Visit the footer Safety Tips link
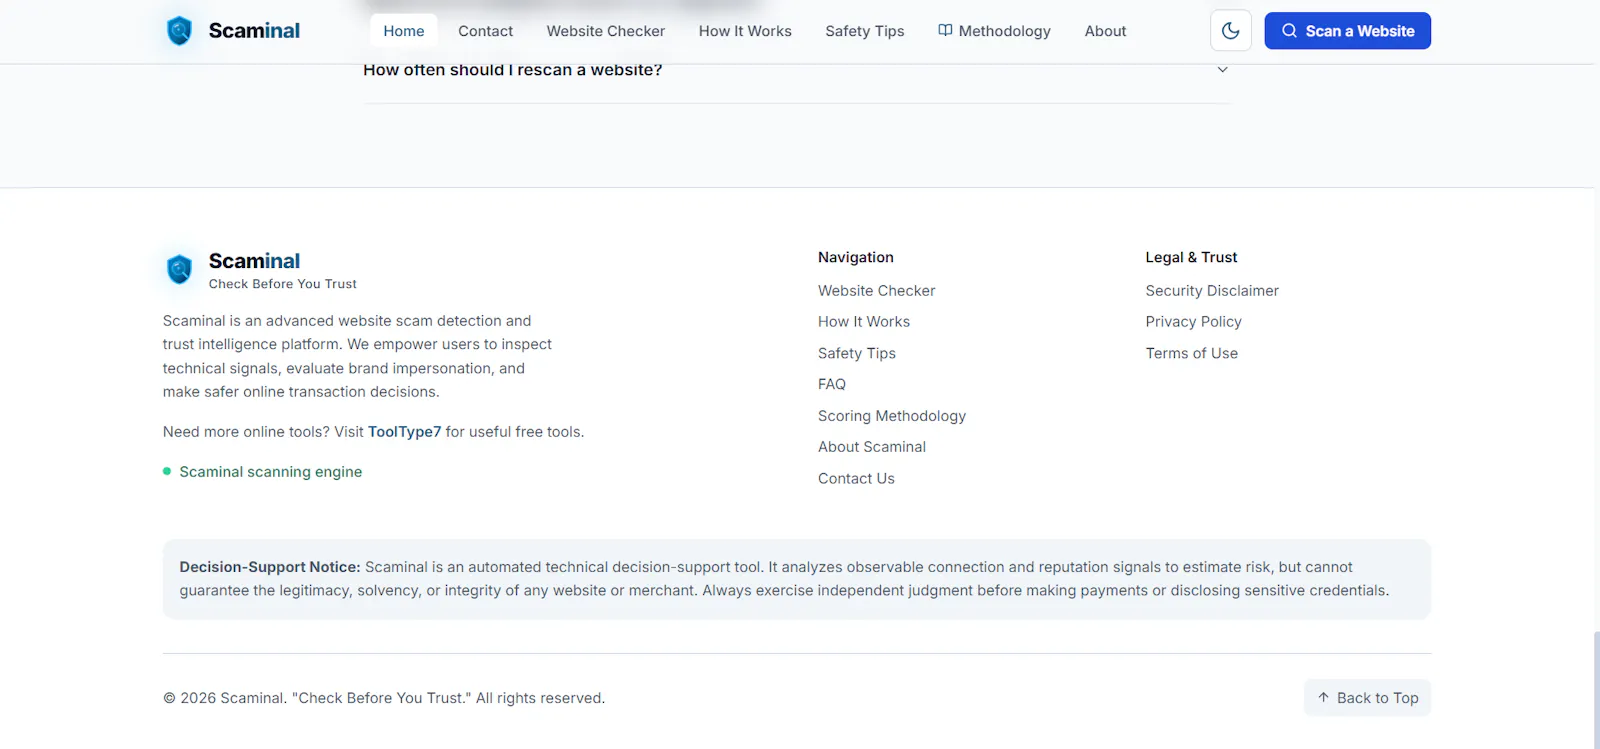The height and width of the screenshot is (749, 1600). pos(857,353)
